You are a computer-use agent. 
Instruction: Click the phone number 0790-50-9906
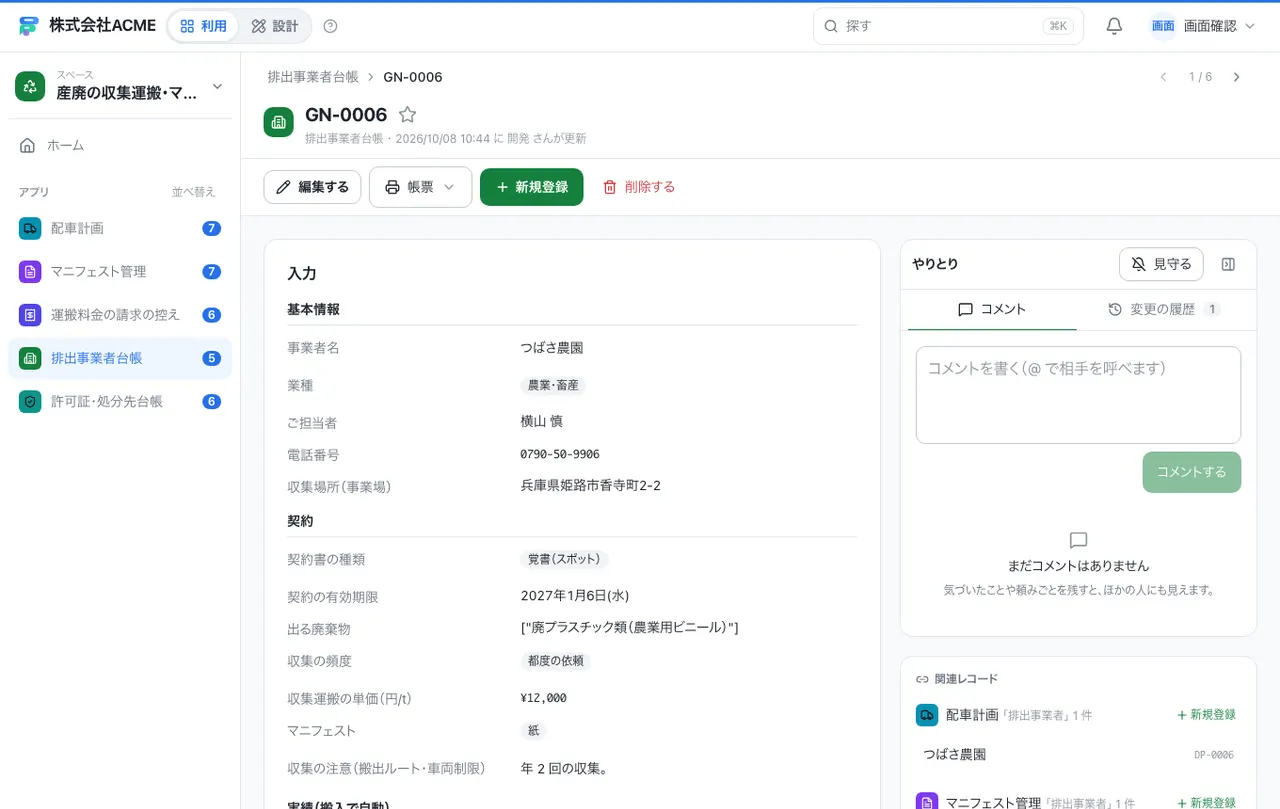click(560, 454)
